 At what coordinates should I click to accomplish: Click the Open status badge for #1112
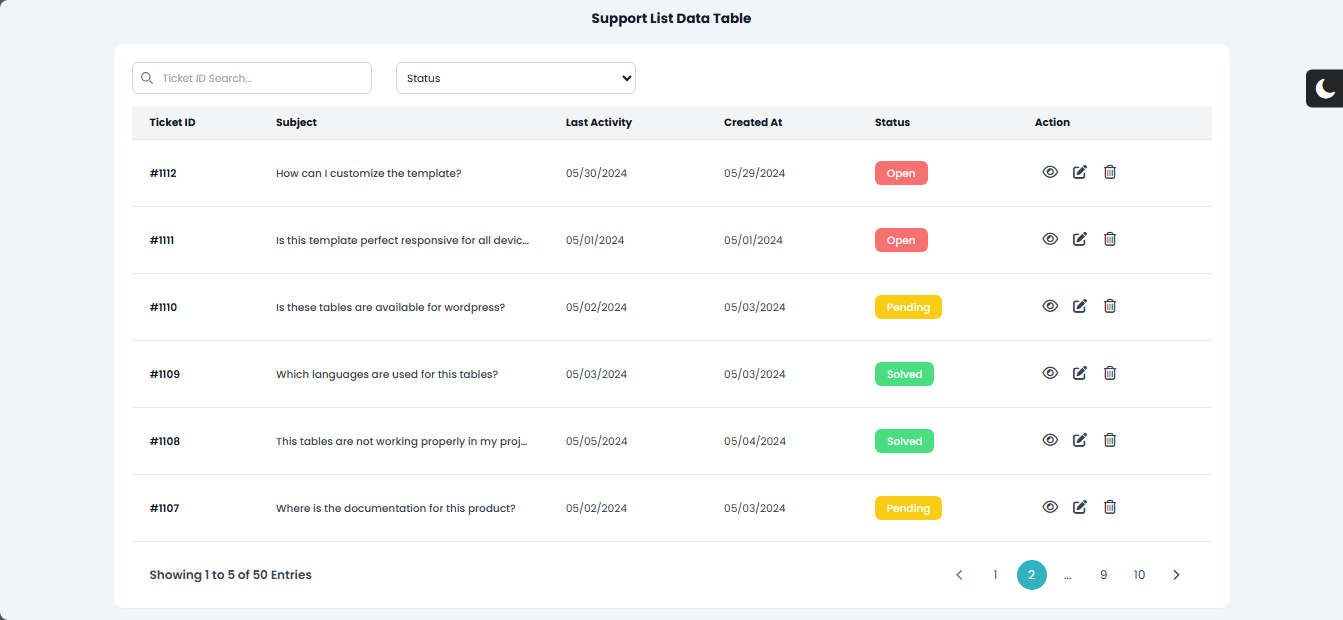[x=901, y=173]
